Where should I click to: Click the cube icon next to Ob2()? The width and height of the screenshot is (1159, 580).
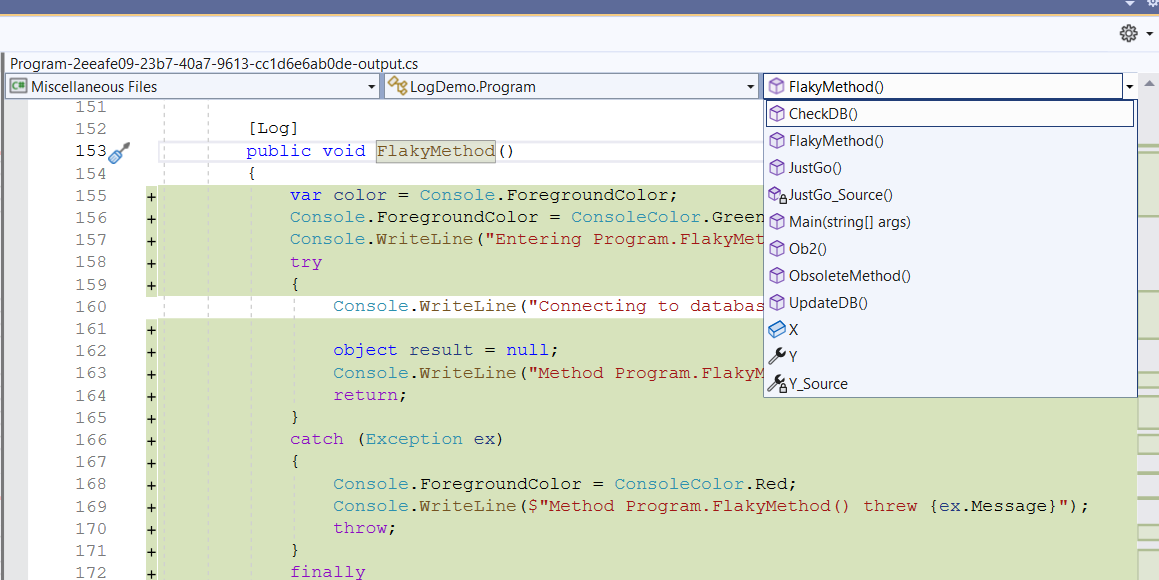(777, 248)
